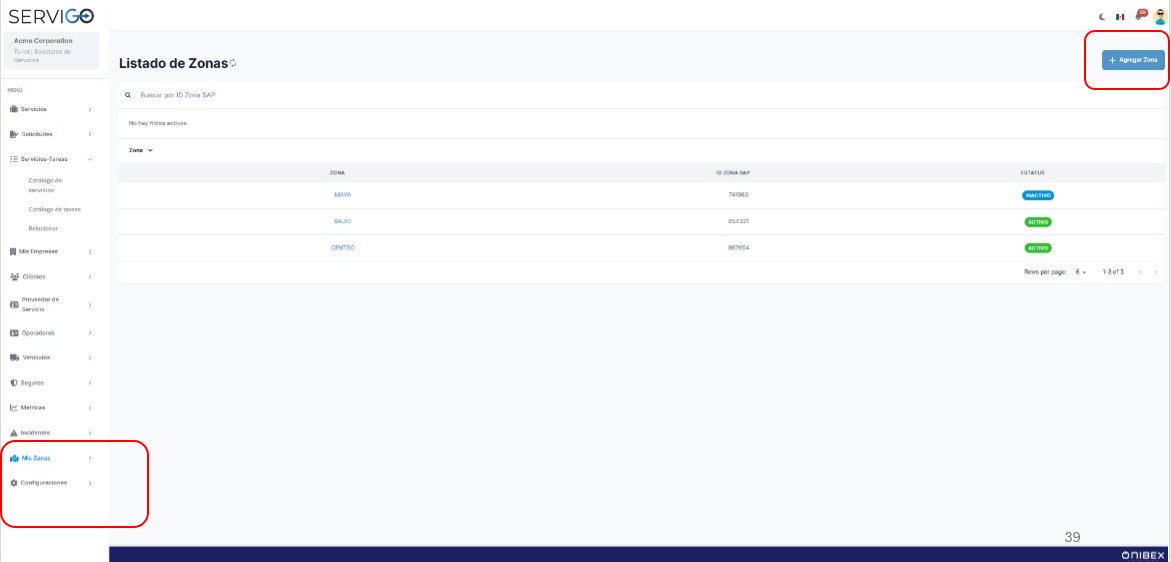Open the Mexico flag language selector
Viewport: 1171px width, 562px height.
(x=1120, y=16)
